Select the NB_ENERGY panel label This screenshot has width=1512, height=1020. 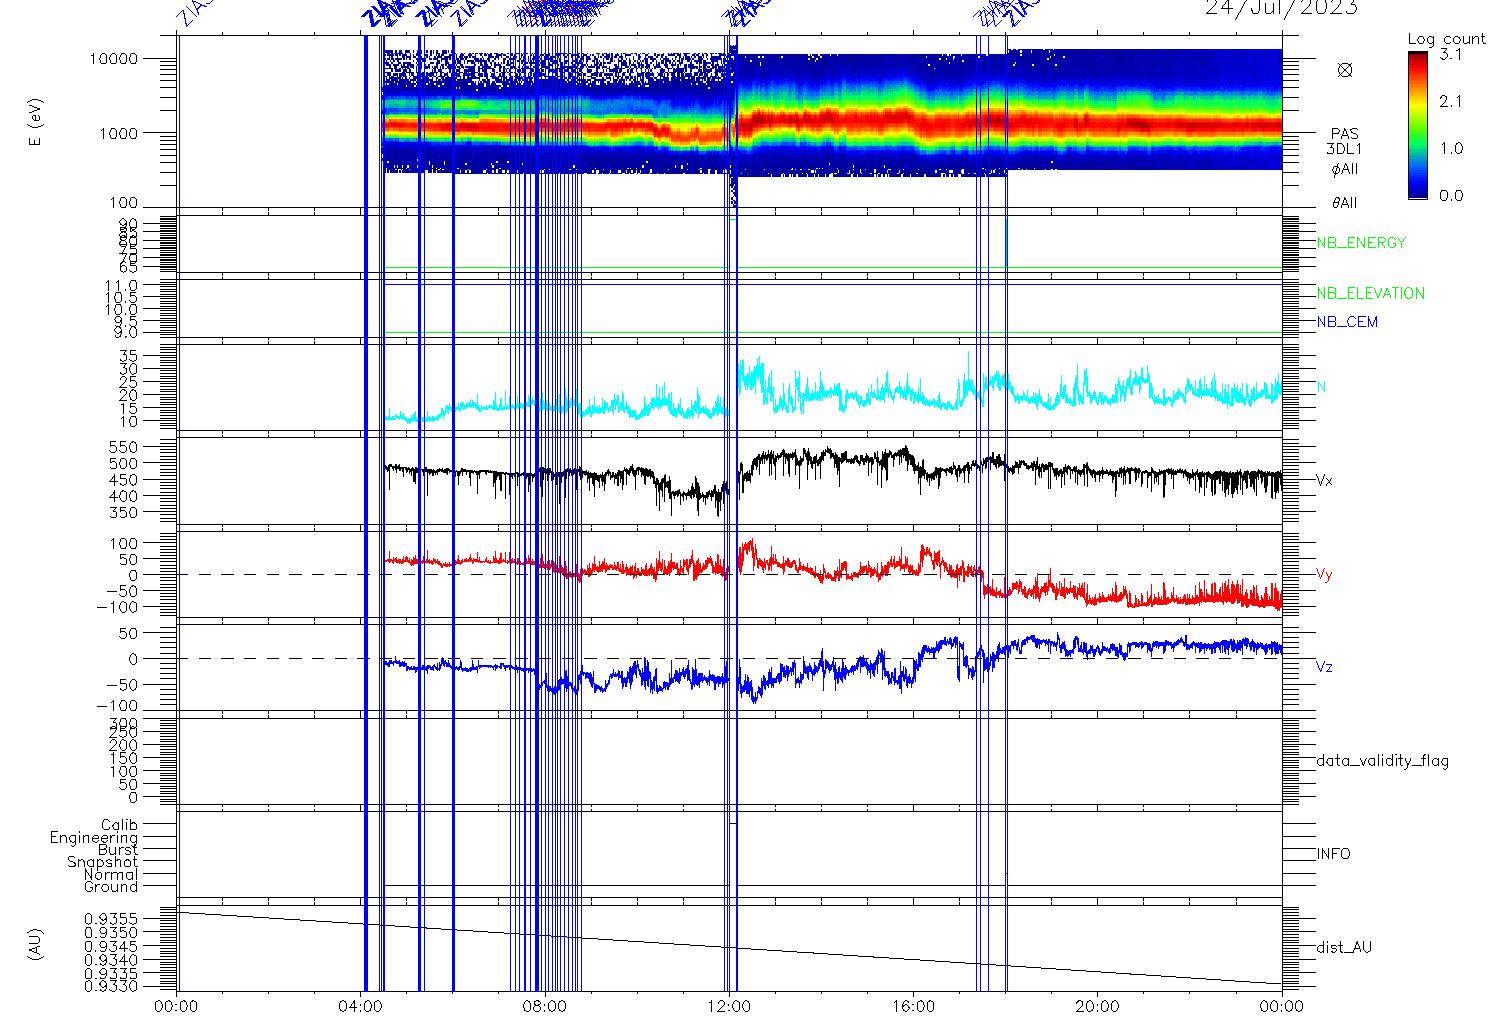click(1361, 243)
